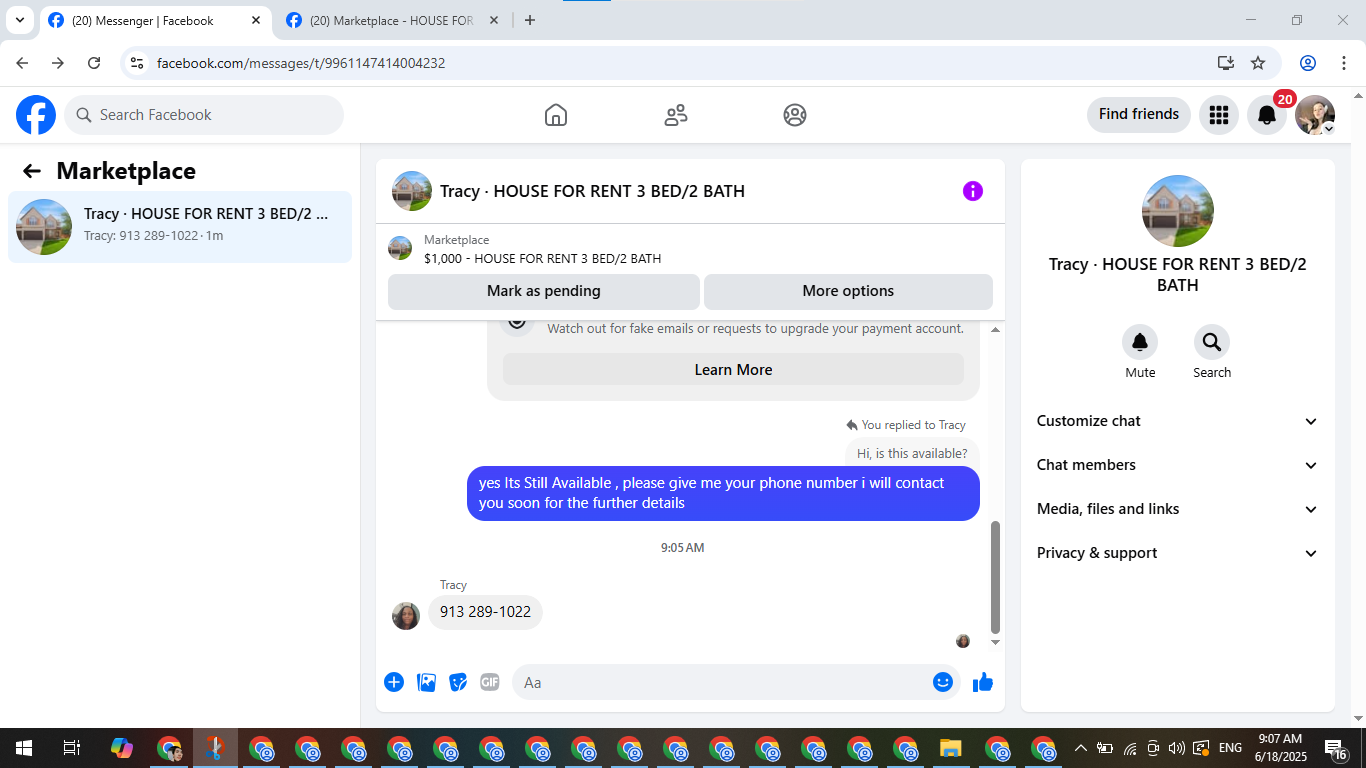Viewport: 1366px width, 768px height.
Task: Open the Groups icon in Facebook's top navigation
Action: point(795,115)
